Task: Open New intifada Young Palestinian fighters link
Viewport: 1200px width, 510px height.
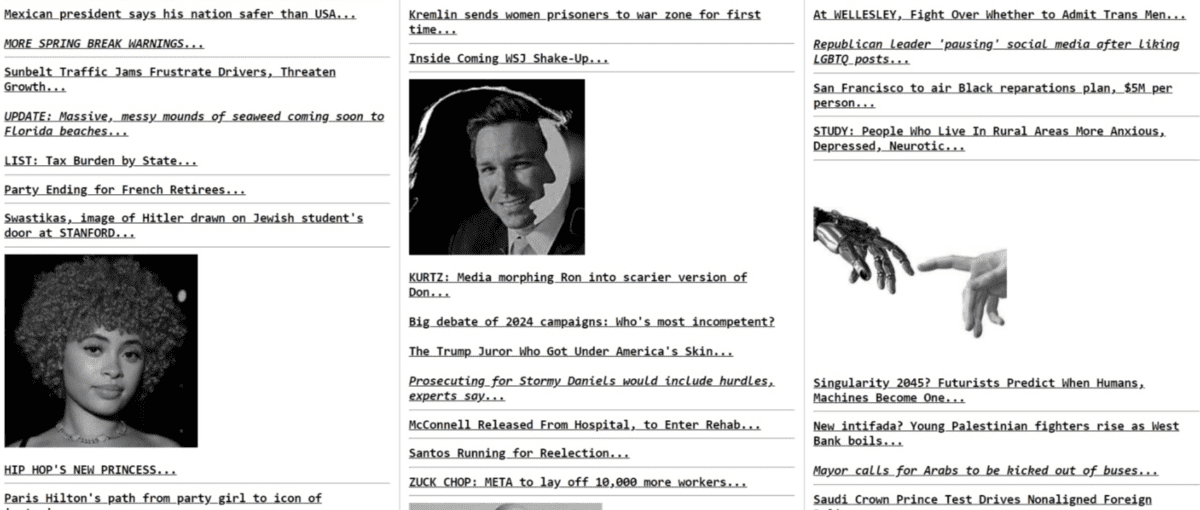Action: click(997, 434)
